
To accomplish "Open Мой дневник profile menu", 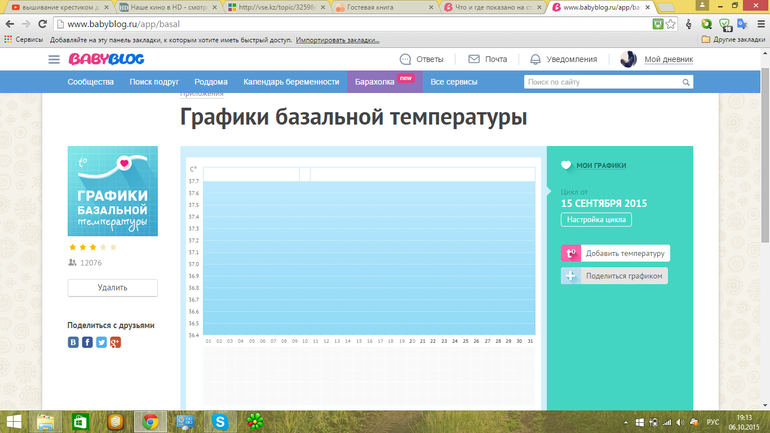I will [657, 59].
